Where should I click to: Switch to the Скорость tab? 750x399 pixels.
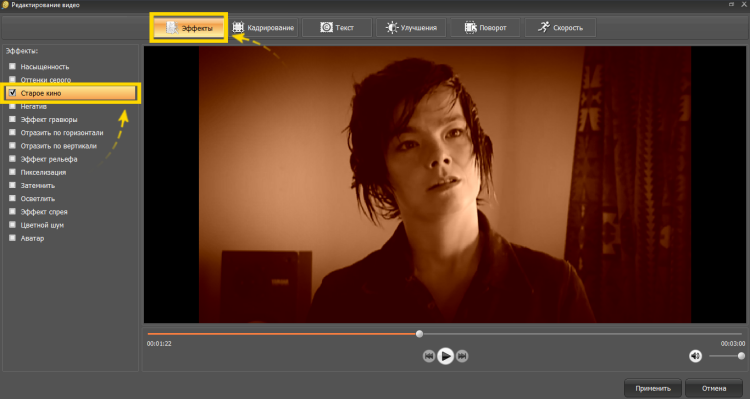[x=560, y=28]
